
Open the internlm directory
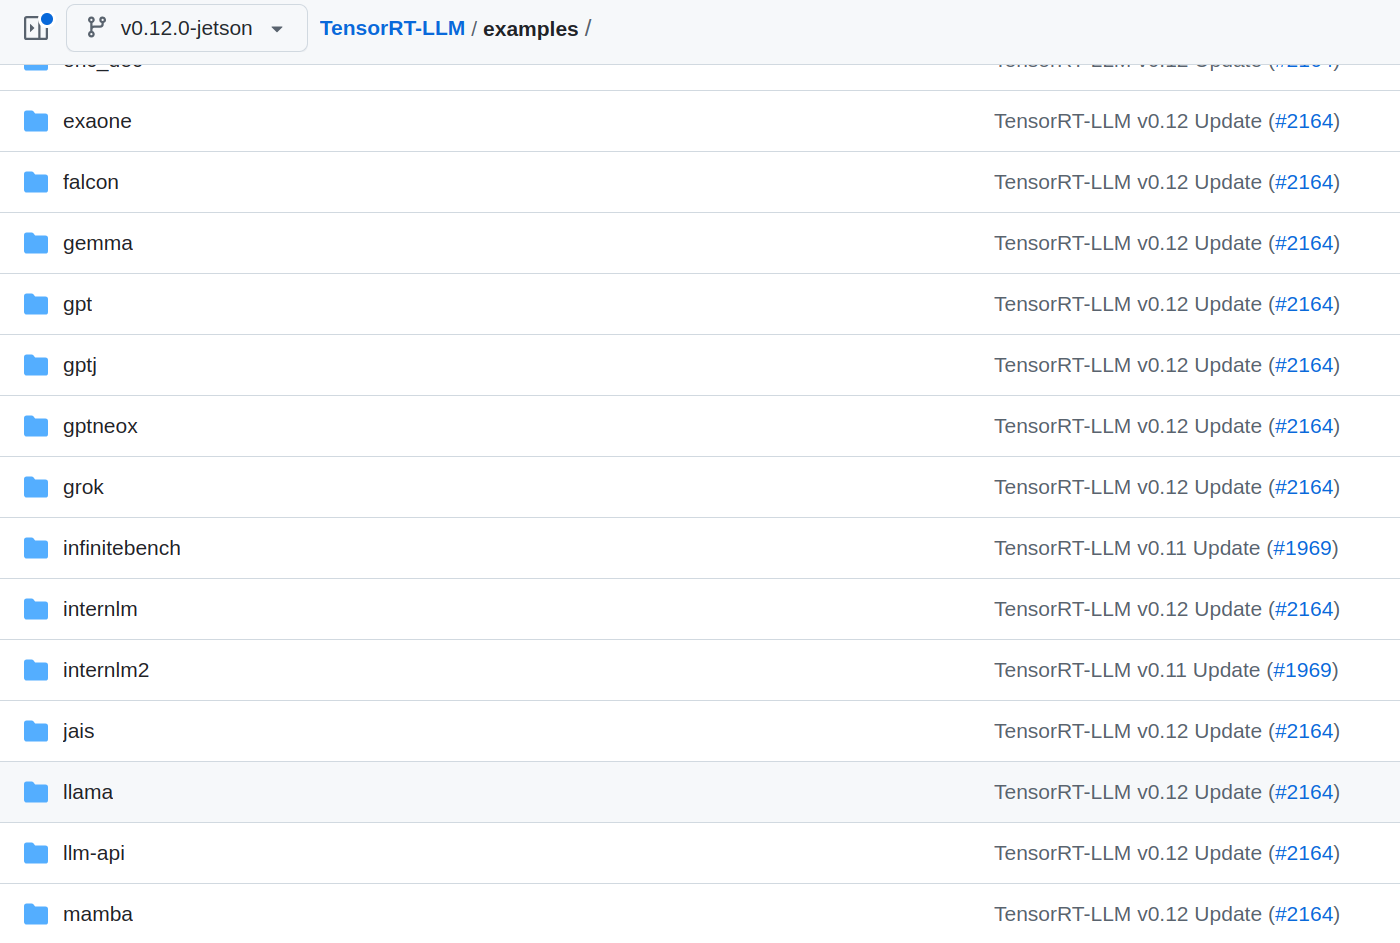[x=100, y=609]
